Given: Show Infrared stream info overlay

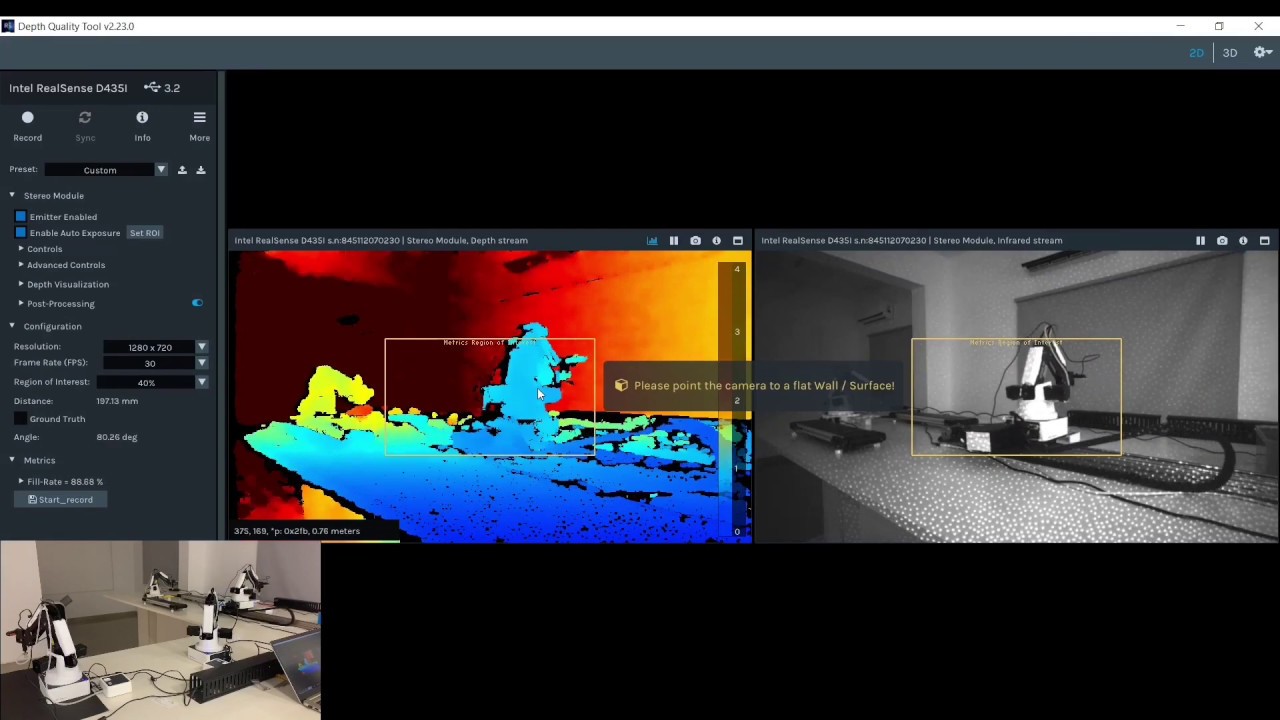Looking at the screenshot, I should 1243,241.
